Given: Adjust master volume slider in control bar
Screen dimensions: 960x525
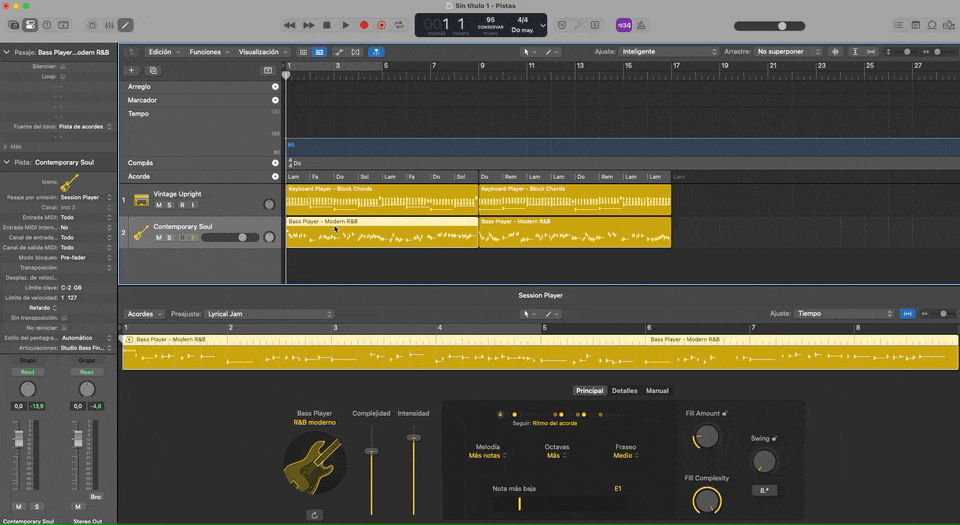Looking at the screenshot, I should pyautogui.click(x=770, y=26).
